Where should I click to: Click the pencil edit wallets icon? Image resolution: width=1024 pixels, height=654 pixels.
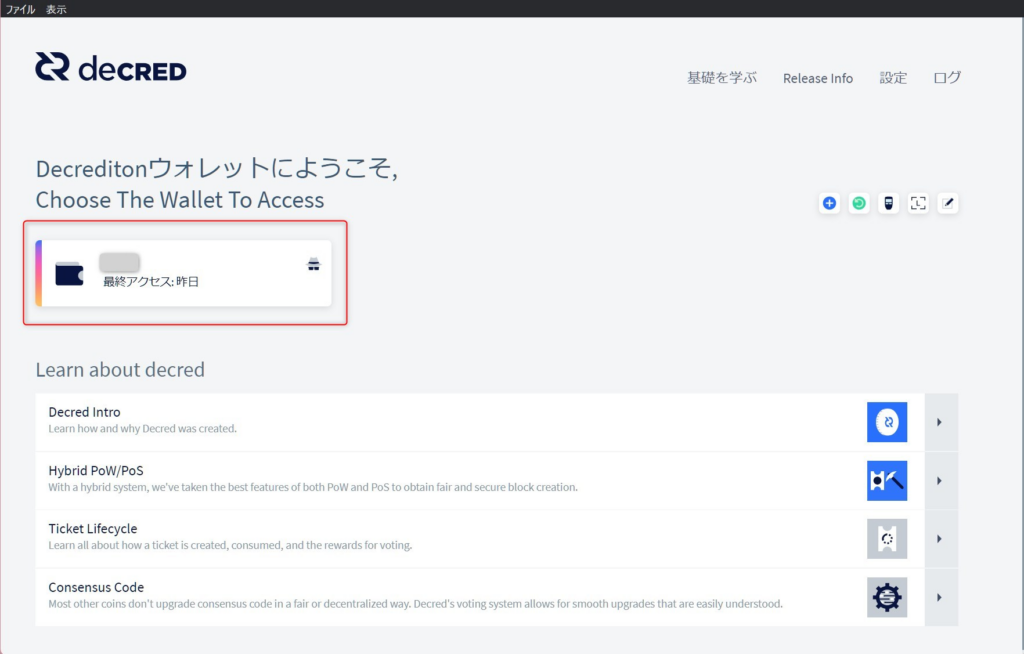tap(948, 203)
